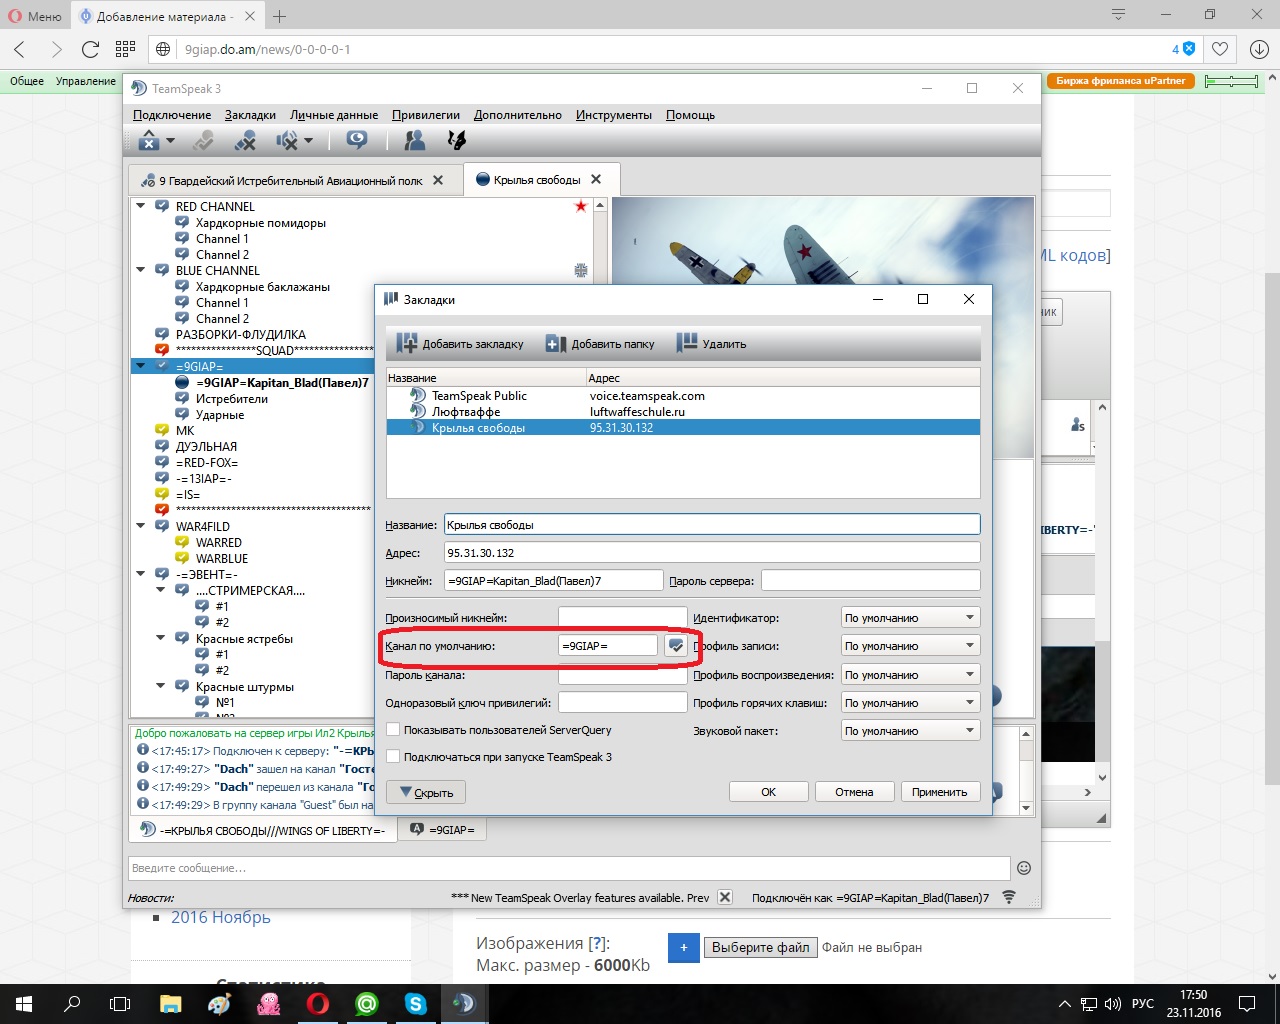The width and height of the screenshot is (1280, 1024).
Task: Open Skype from the Windows taskbar
Action: (415, 1003)
